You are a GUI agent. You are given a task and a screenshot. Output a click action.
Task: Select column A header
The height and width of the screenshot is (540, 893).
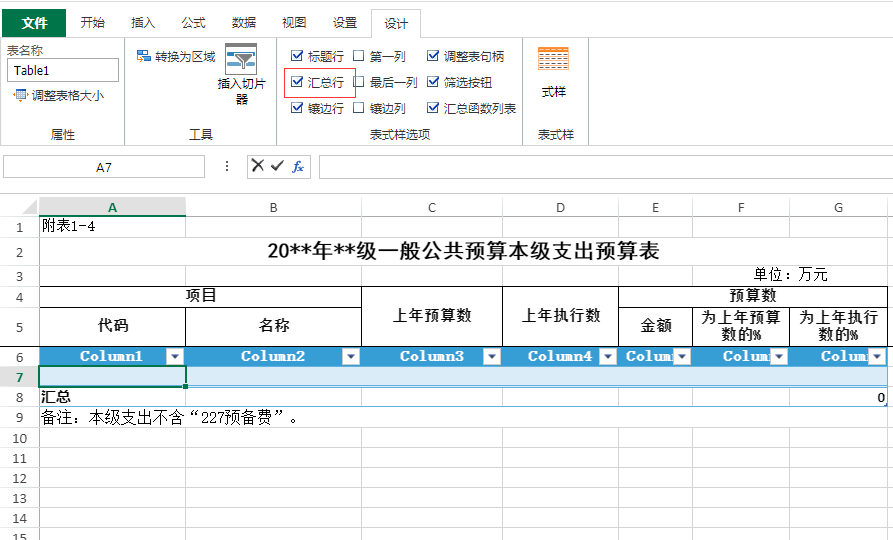tap(112, 207)
